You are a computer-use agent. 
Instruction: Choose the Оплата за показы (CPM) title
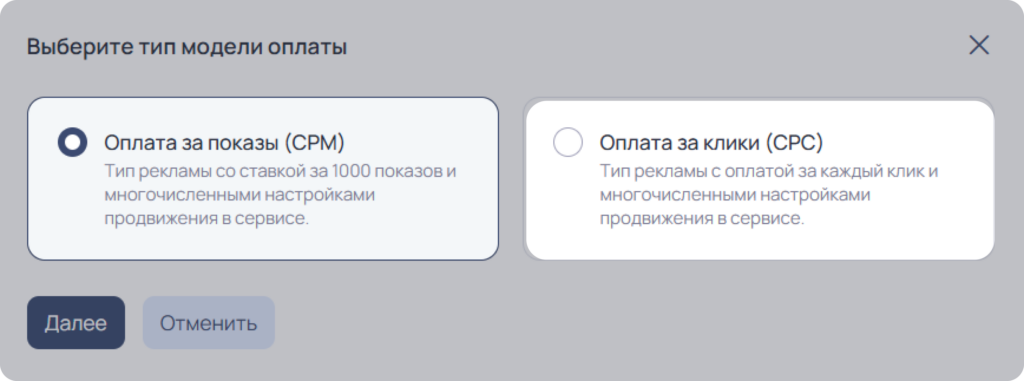pos(224,142)
